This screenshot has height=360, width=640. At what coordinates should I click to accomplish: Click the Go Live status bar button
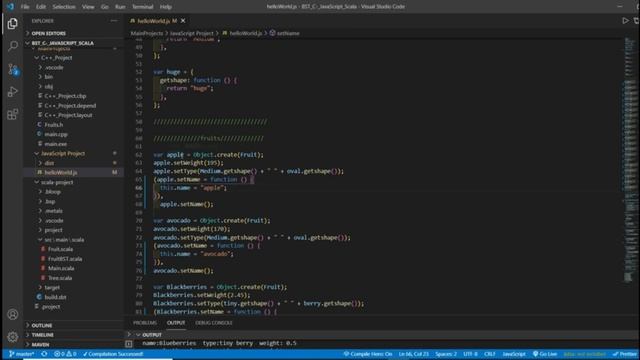click(x=545, y=354)
